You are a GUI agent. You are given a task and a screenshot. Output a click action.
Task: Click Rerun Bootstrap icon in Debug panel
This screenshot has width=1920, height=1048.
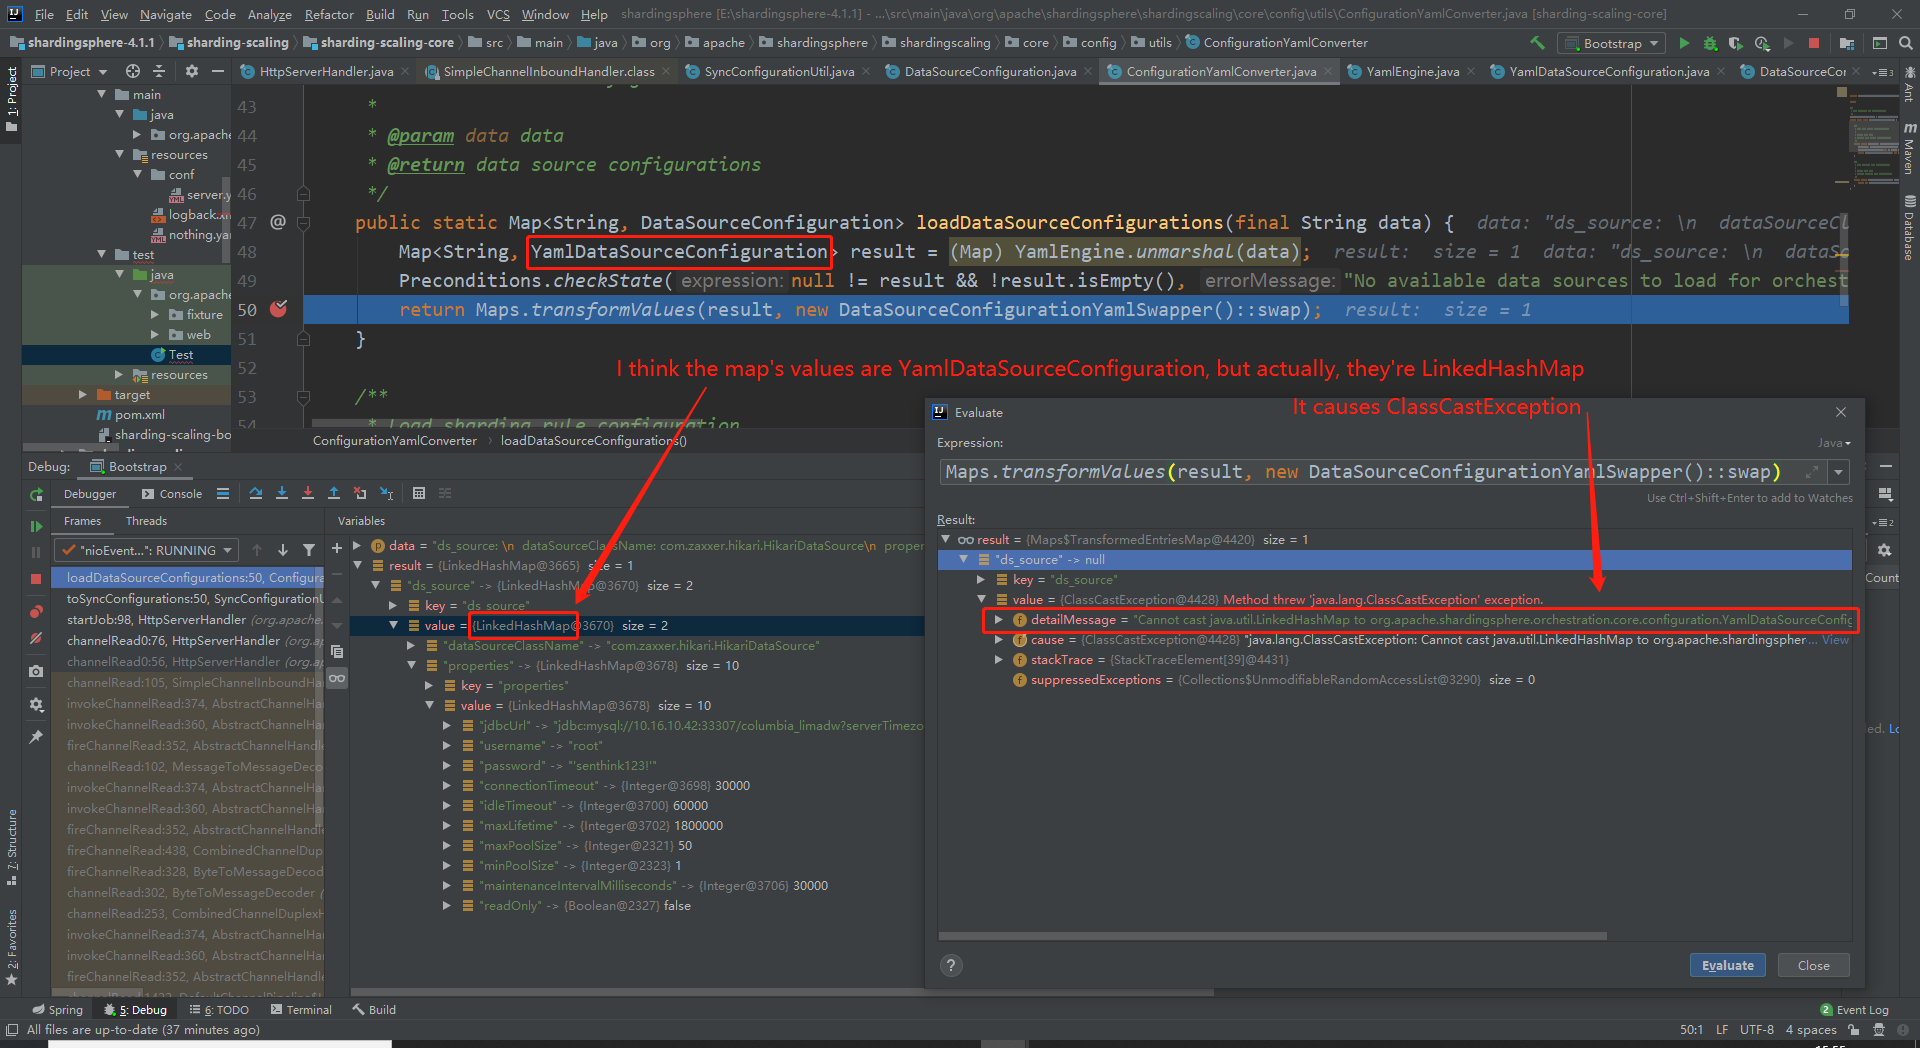tap(36, 494)
